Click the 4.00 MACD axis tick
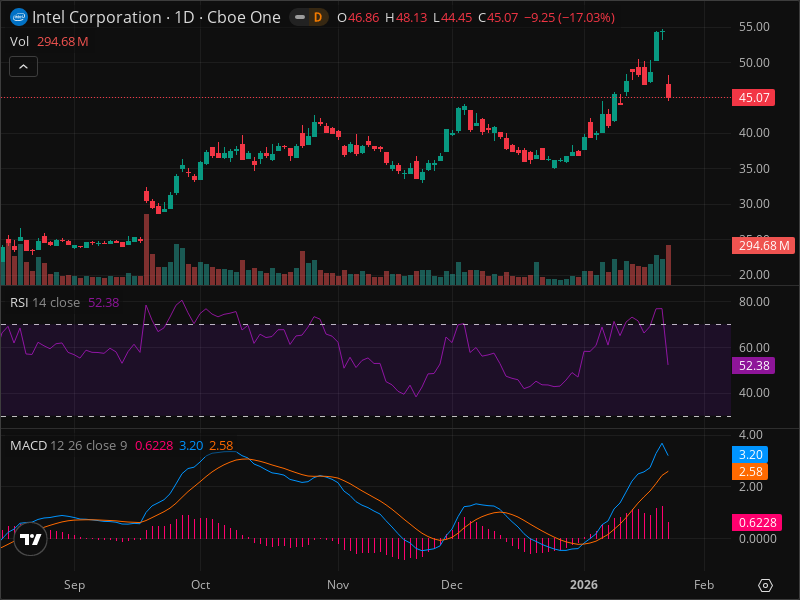The width and height of the screenshot is (800, 600). click(751, 435)
